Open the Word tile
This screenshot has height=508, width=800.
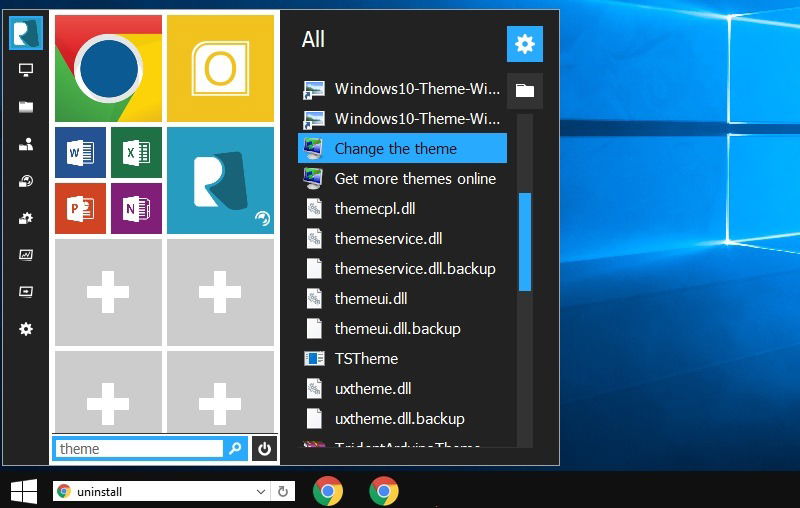click(x=81, y=153)
